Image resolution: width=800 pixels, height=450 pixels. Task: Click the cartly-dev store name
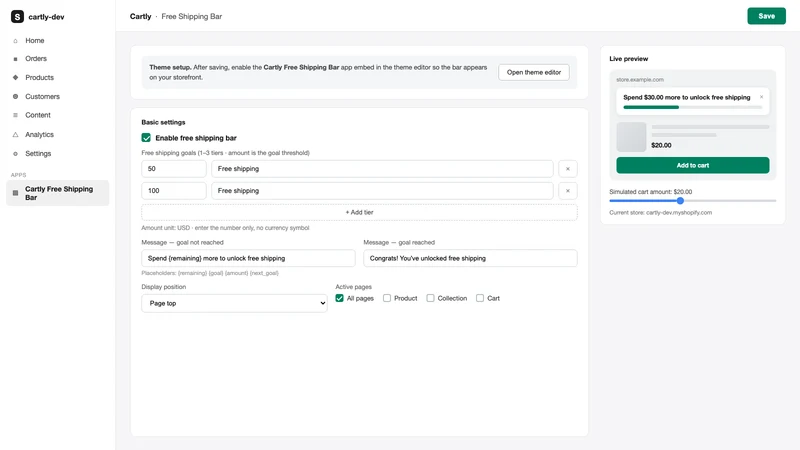click(46, 17)
